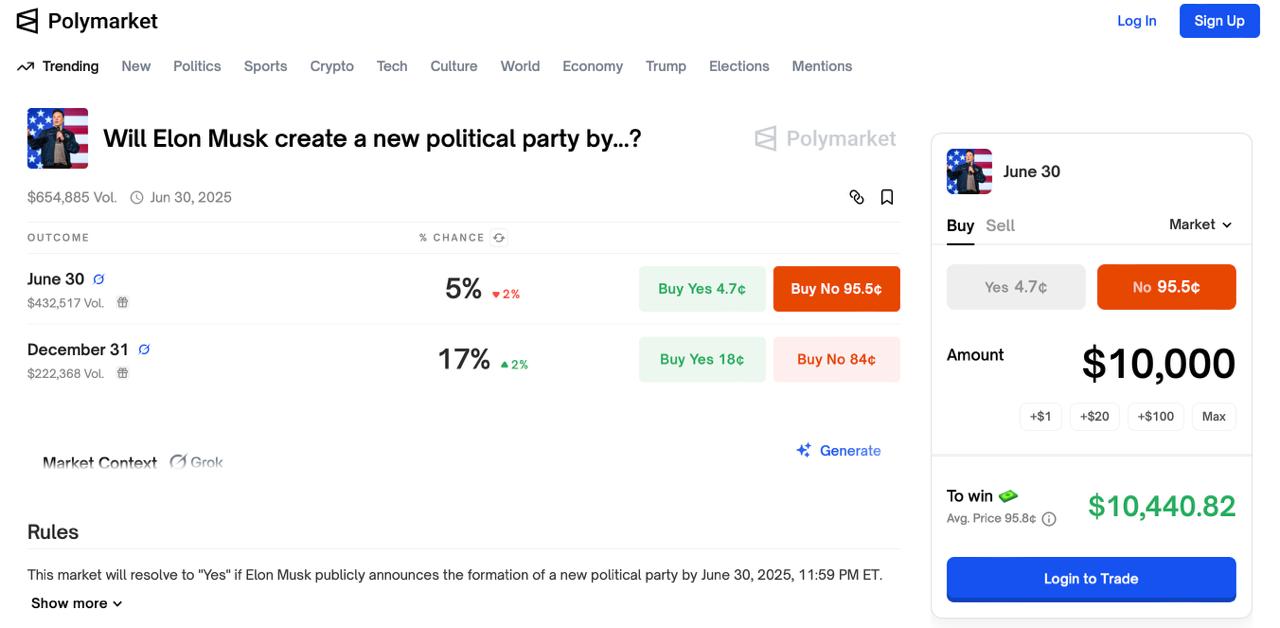Click Buy Yes 18¢ for December 31
Screen dimensions: 1280x628
[702, 359]
